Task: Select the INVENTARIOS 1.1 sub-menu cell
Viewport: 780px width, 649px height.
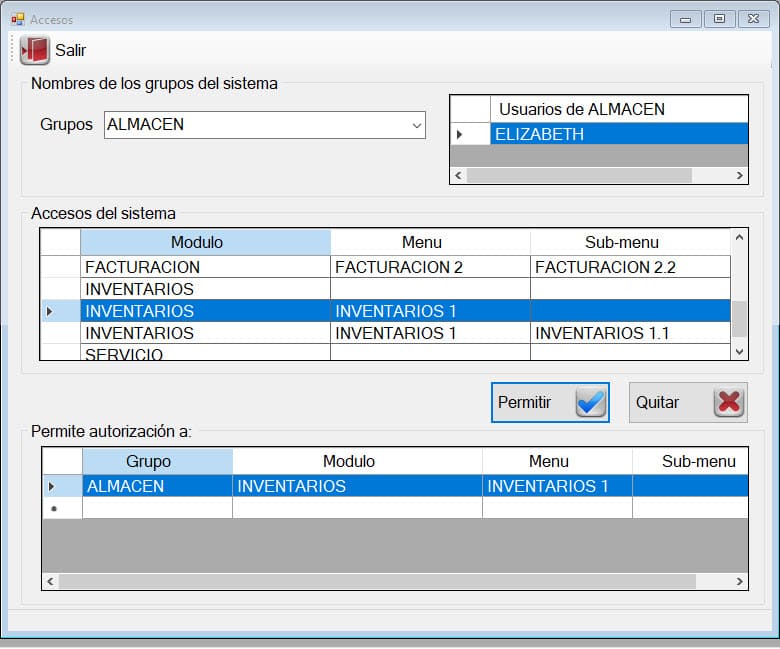Action: click(630, 333)
